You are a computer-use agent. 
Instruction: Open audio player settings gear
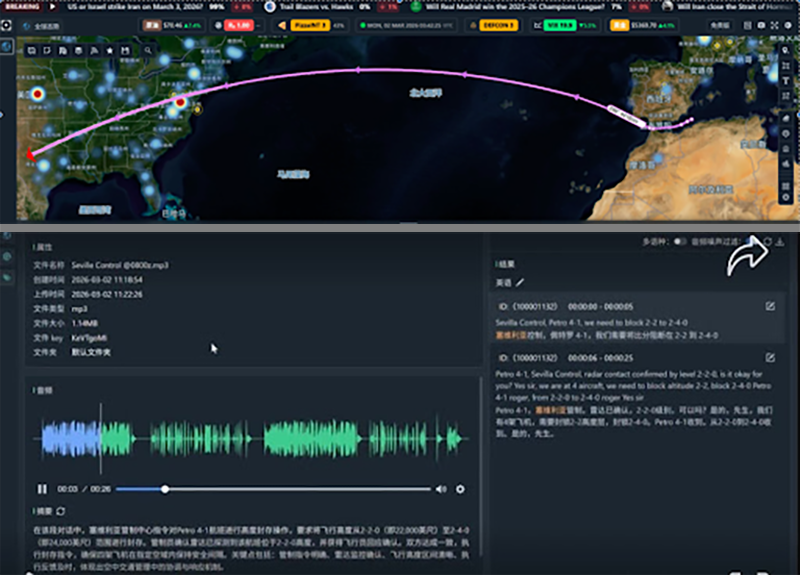(460, 489)
